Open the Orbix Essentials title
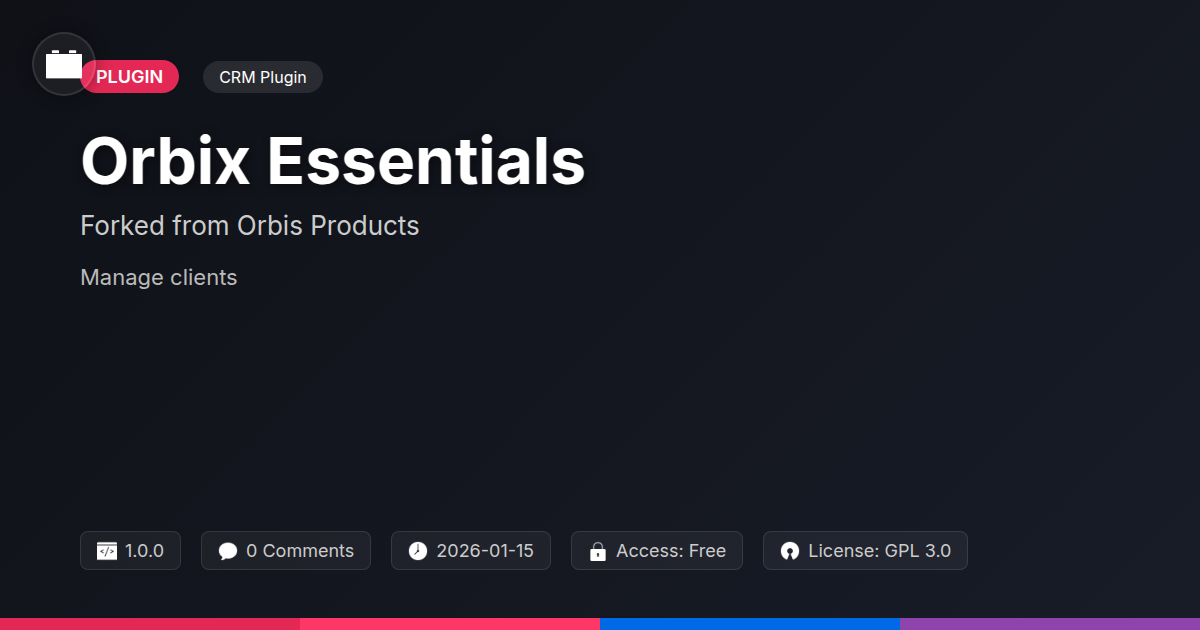Viewport: 1200px width, 630px height. tap(333, 160)
